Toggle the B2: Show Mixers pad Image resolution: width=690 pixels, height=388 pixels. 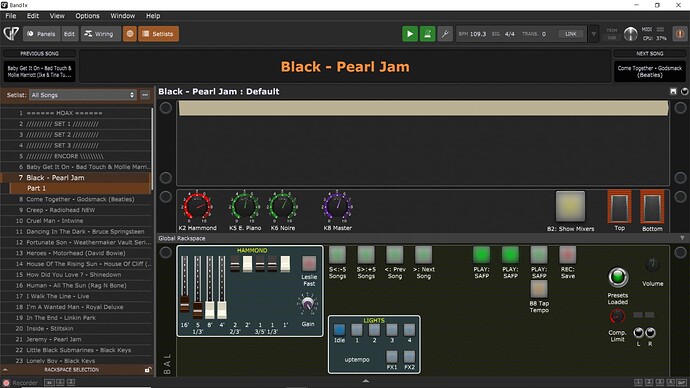point(570,206)
